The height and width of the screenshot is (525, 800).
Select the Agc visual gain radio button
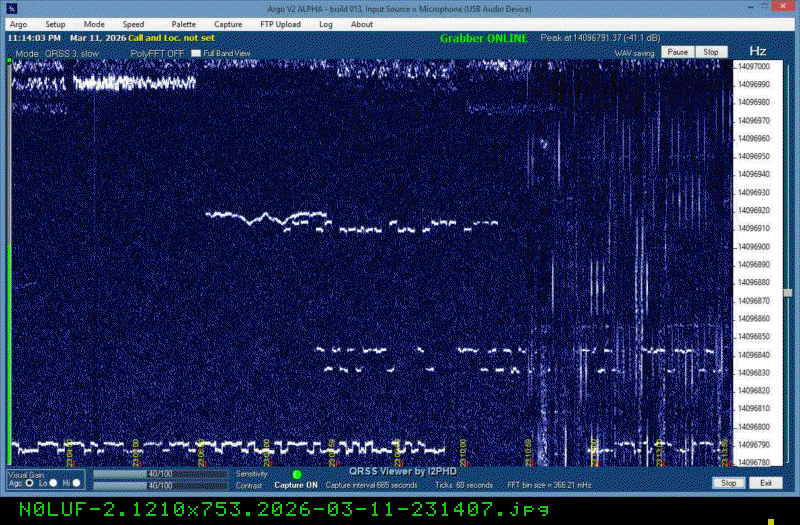pyautogui.click(x=29, y=483)
